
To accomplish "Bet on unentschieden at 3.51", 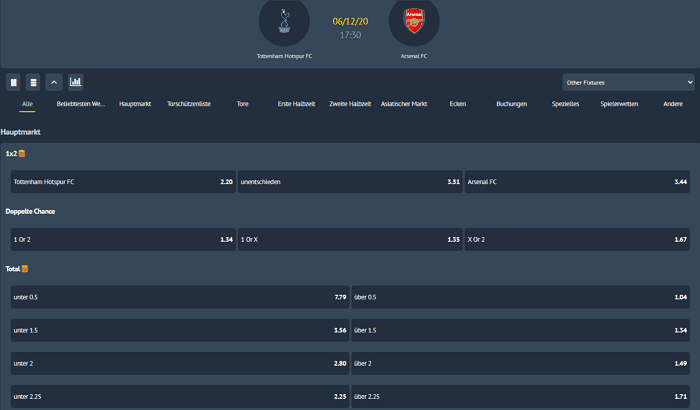I will point(350,182).
